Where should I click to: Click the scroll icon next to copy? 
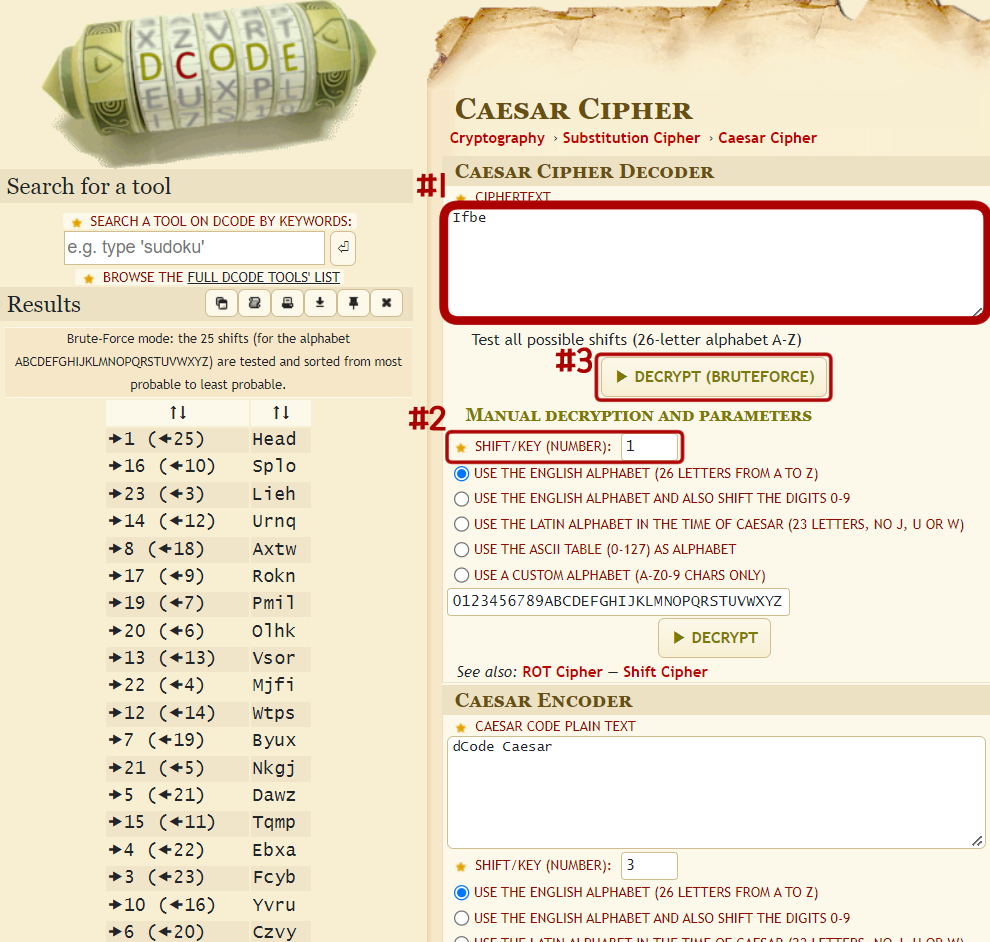(254, 304)
